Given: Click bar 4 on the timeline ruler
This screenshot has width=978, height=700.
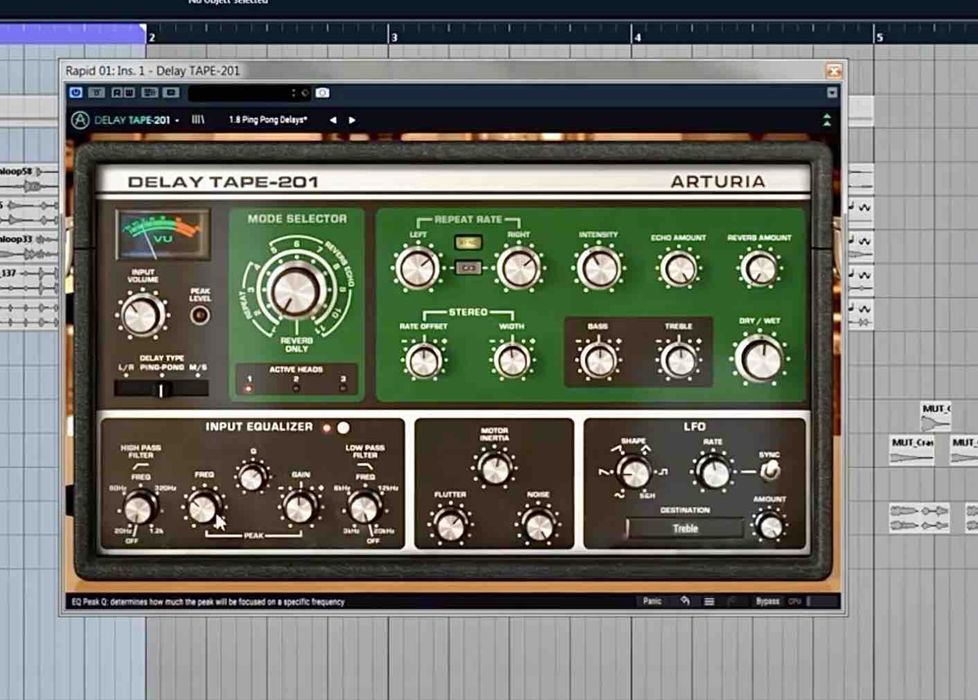Looking at the screenshot, I should 637,37.
